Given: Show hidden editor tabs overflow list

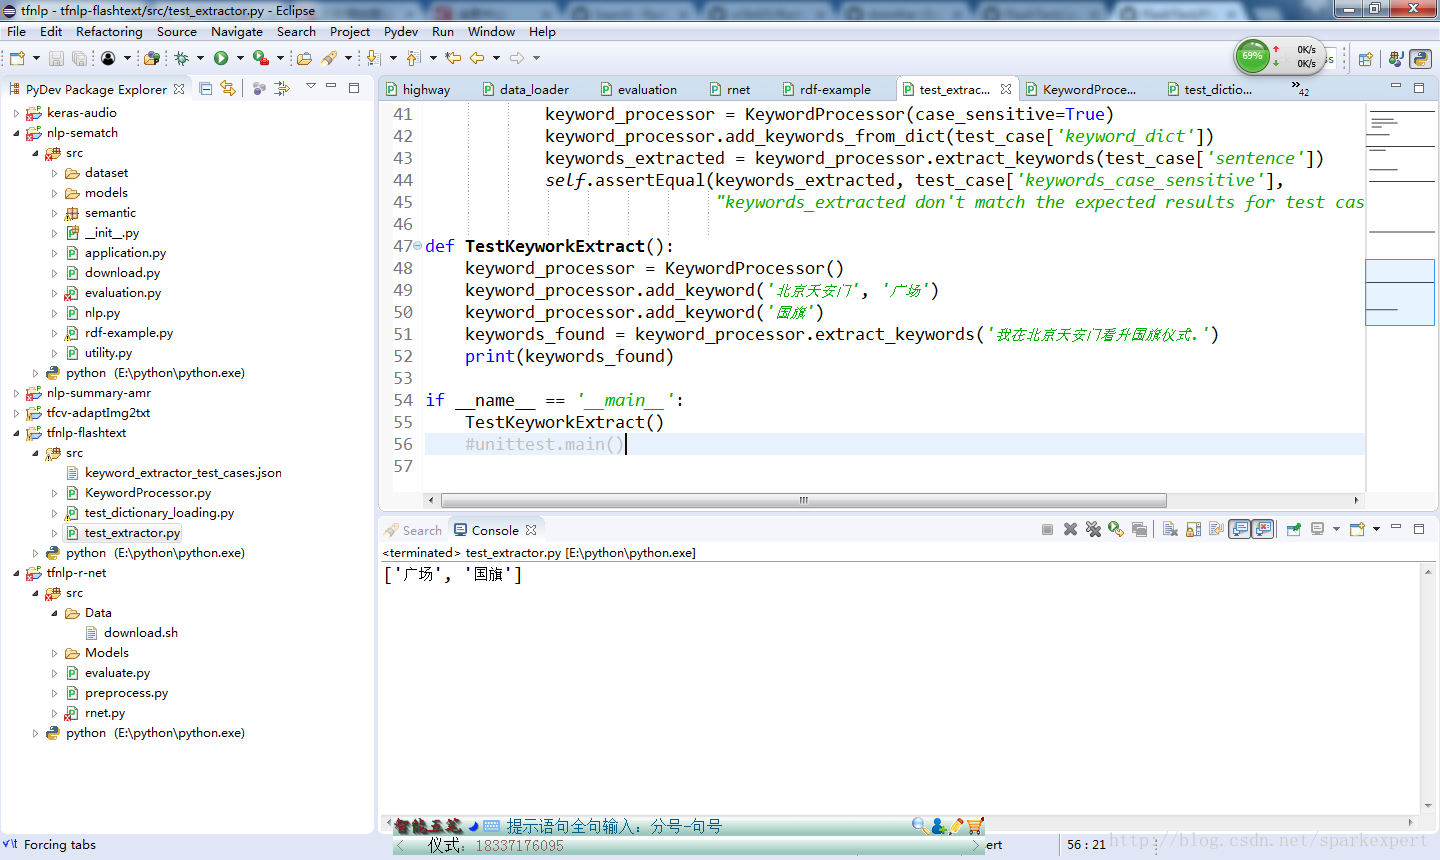Looking at the screenshot, I should pyautogui.click(x=1299, y=89).
